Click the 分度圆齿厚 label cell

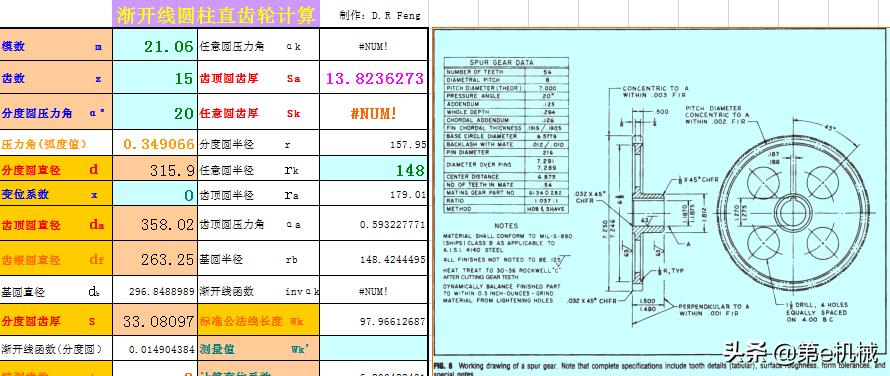coord(56,320)
